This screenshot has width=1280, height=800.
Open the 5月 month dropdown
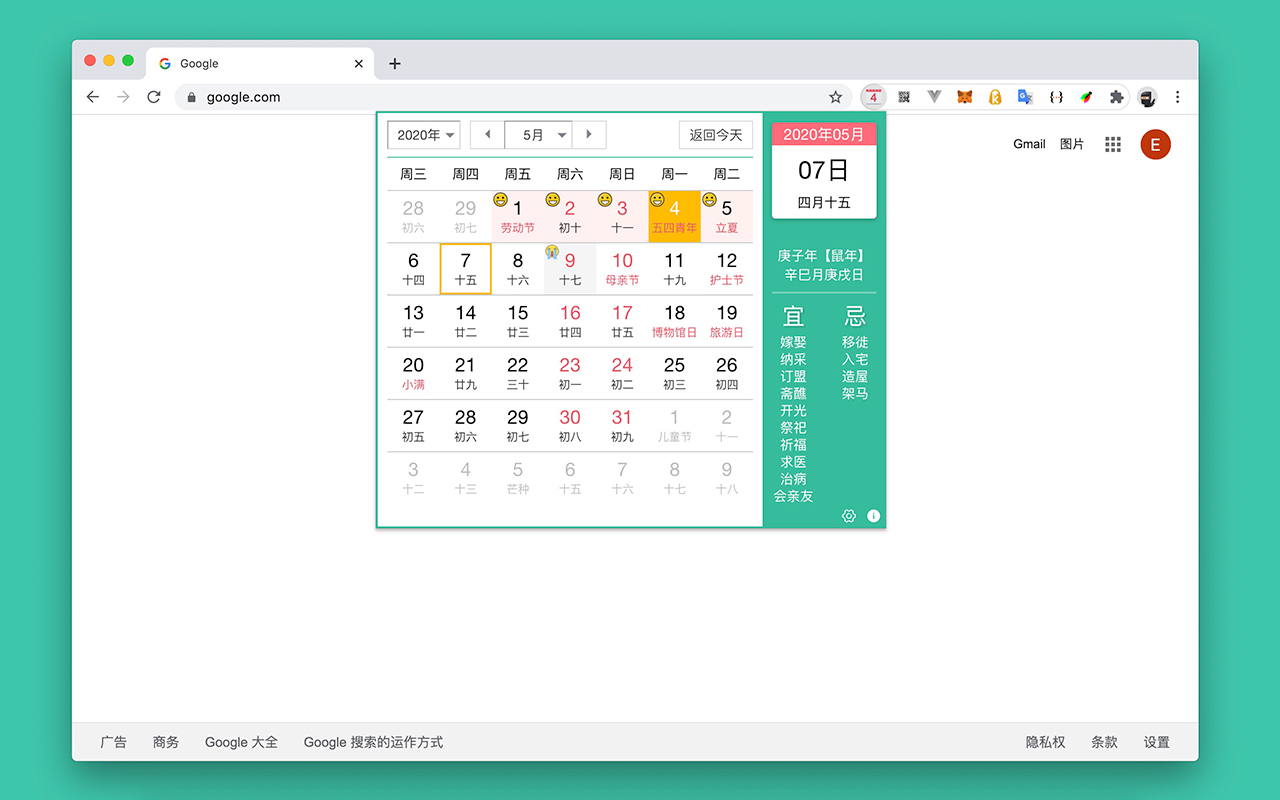(538, 135)
